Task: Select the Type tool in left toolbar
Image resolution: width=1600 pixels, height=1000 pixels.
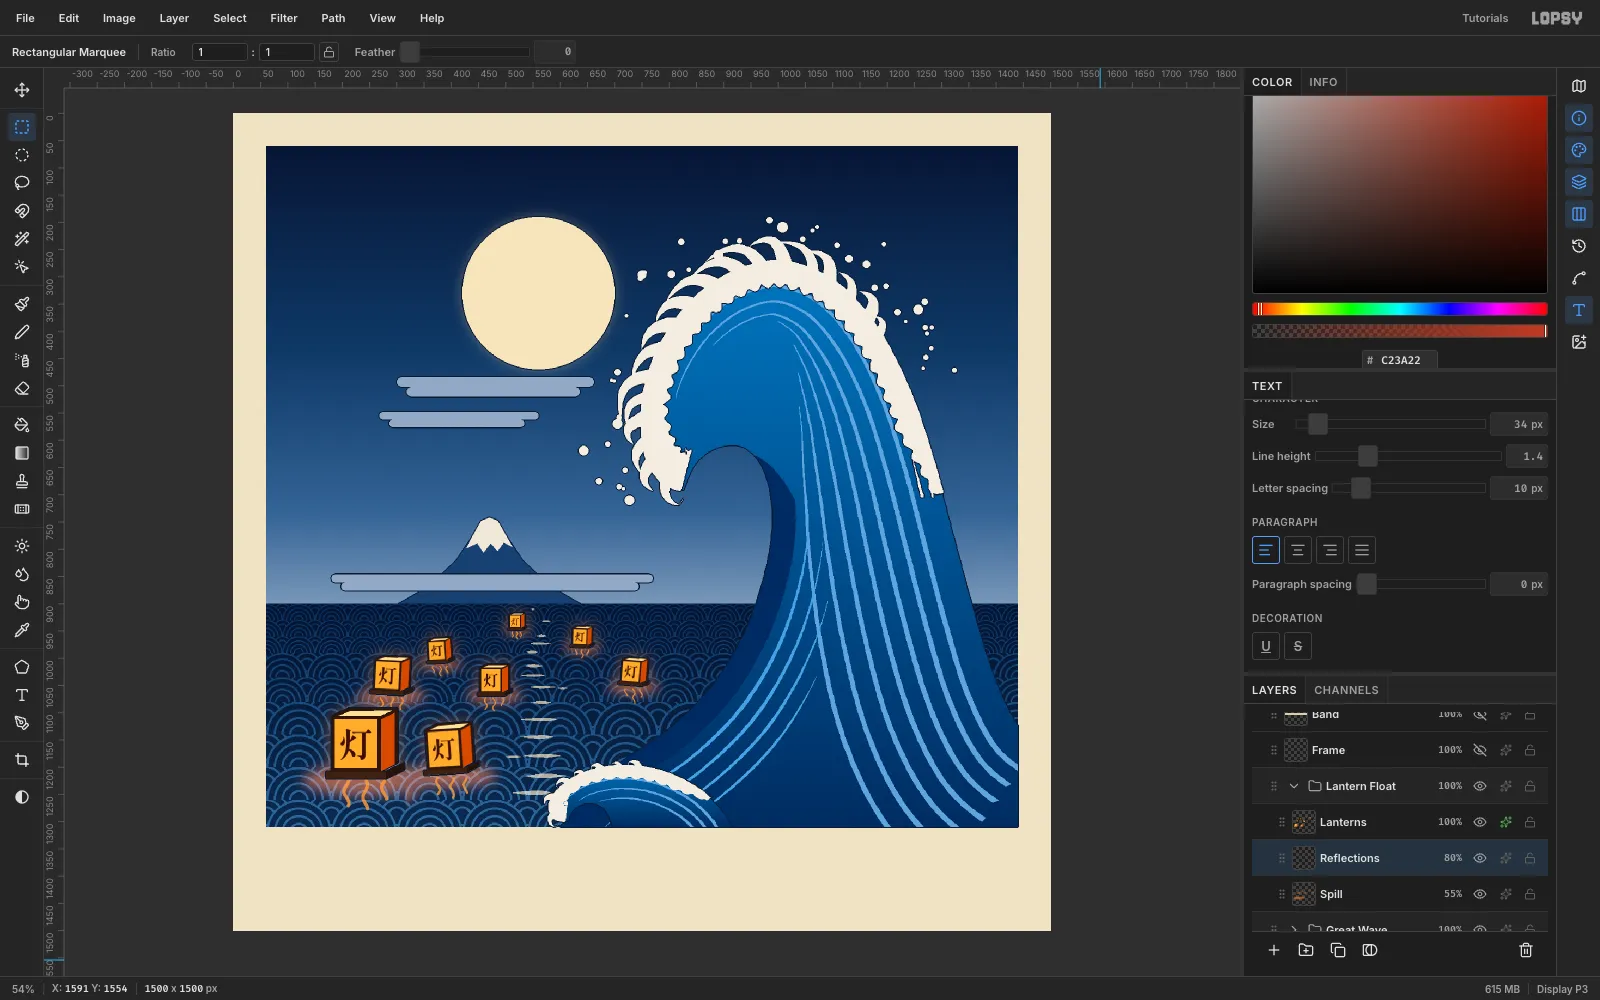Action: (x=22, y=695)
